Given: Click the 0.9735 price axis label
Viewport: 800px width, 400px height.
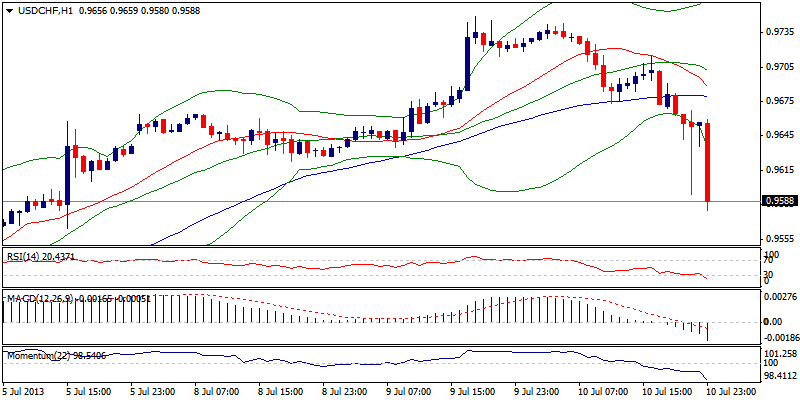Looking at the screenshot, I should point(778,32).
